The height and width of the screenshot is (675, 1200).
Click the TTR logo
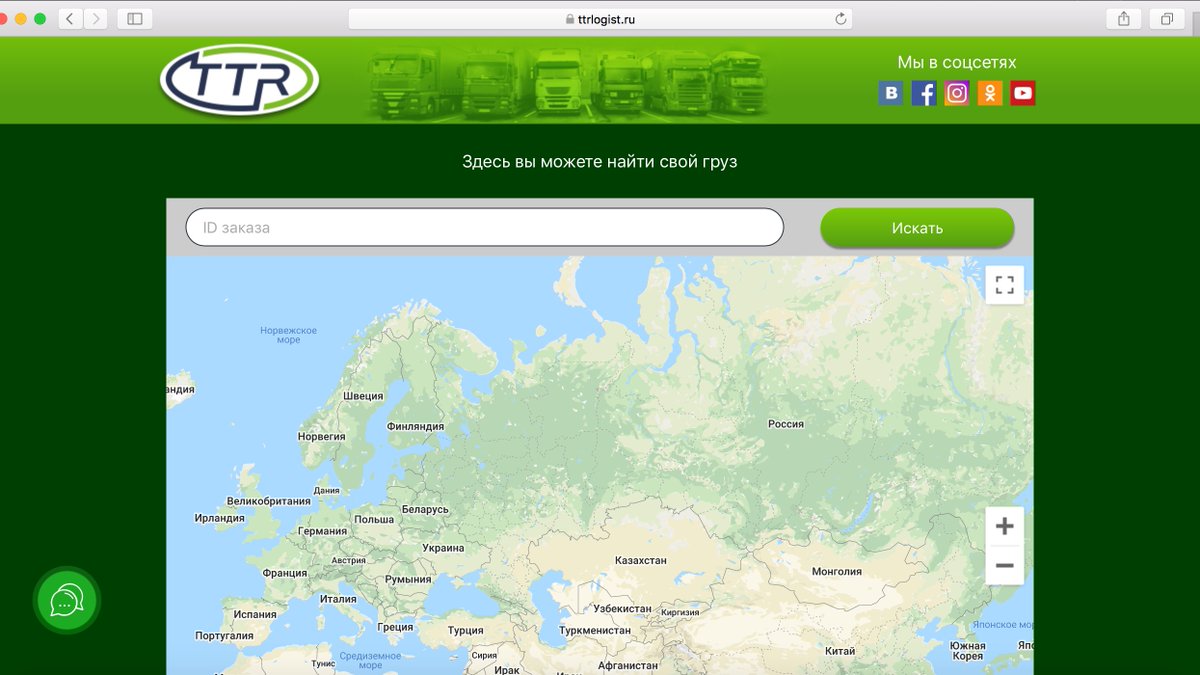[239, 80]
